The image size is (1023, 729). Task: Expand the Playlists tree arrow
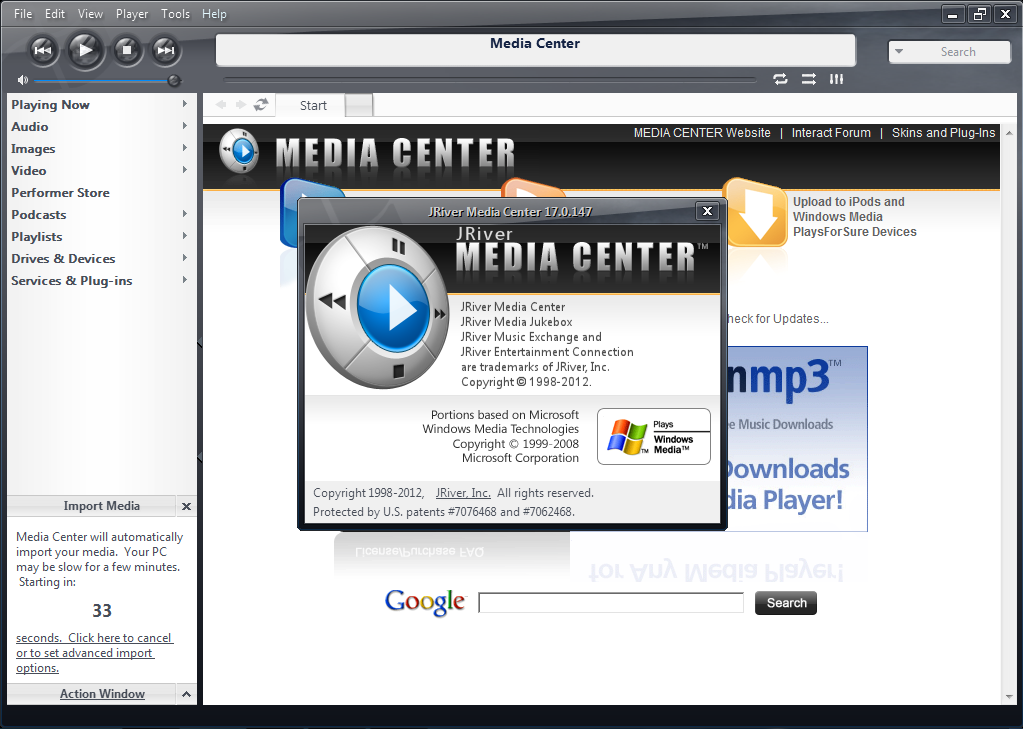pyautogui.click(x=185, y=236)
